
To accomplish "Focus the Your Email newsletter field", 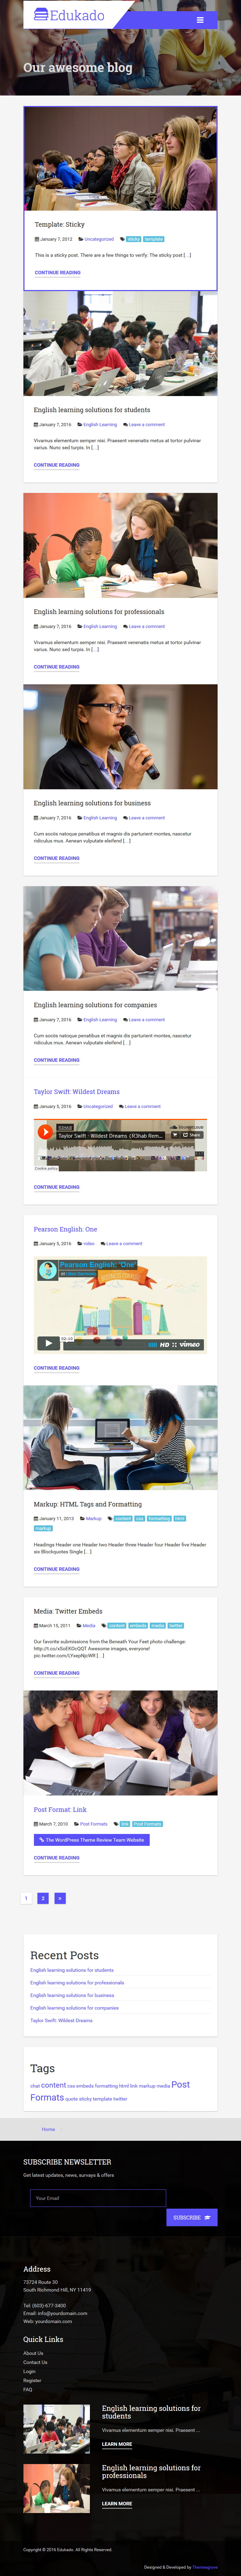I will [x=98, y=2198].
